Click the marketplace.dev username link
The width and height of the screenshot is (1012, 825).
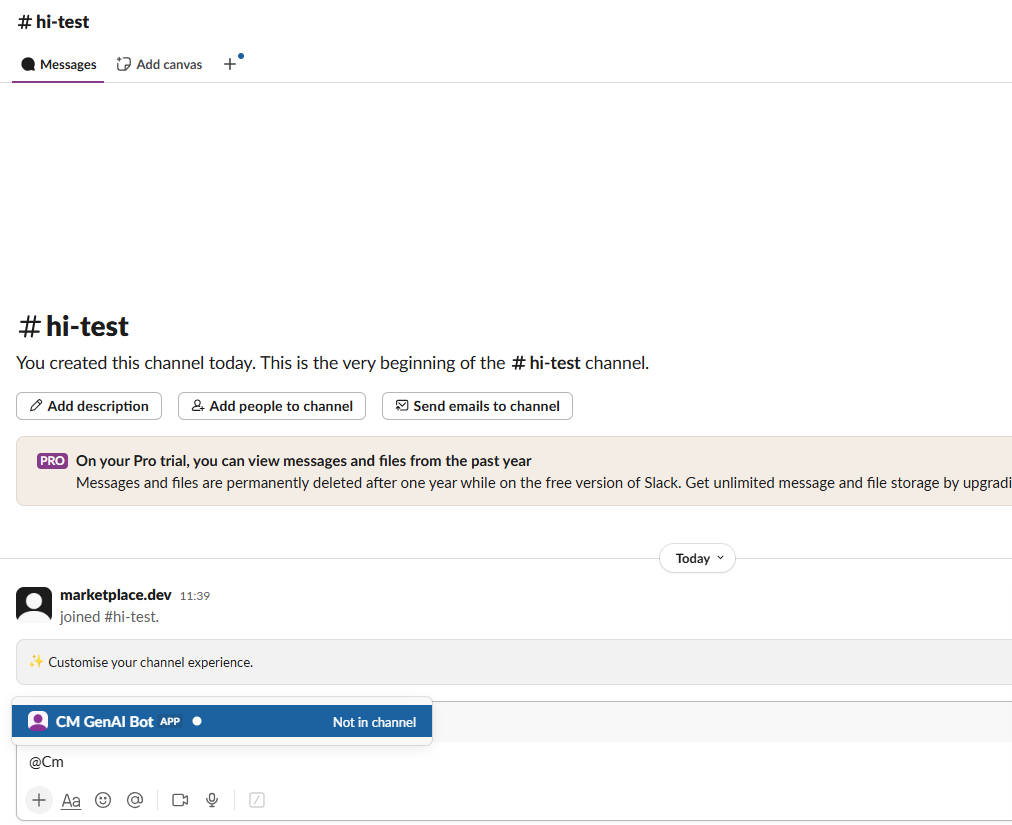click(x=116, y=595)
